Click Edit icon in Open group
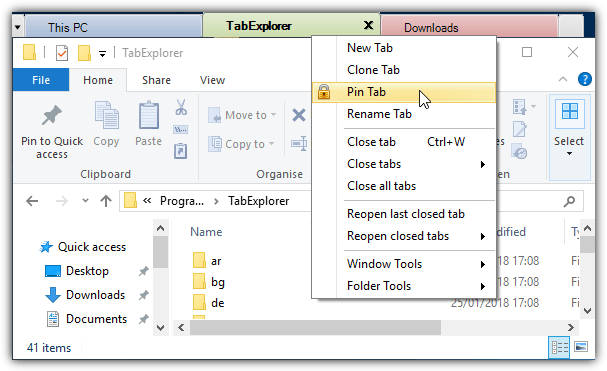 (519, 129)
